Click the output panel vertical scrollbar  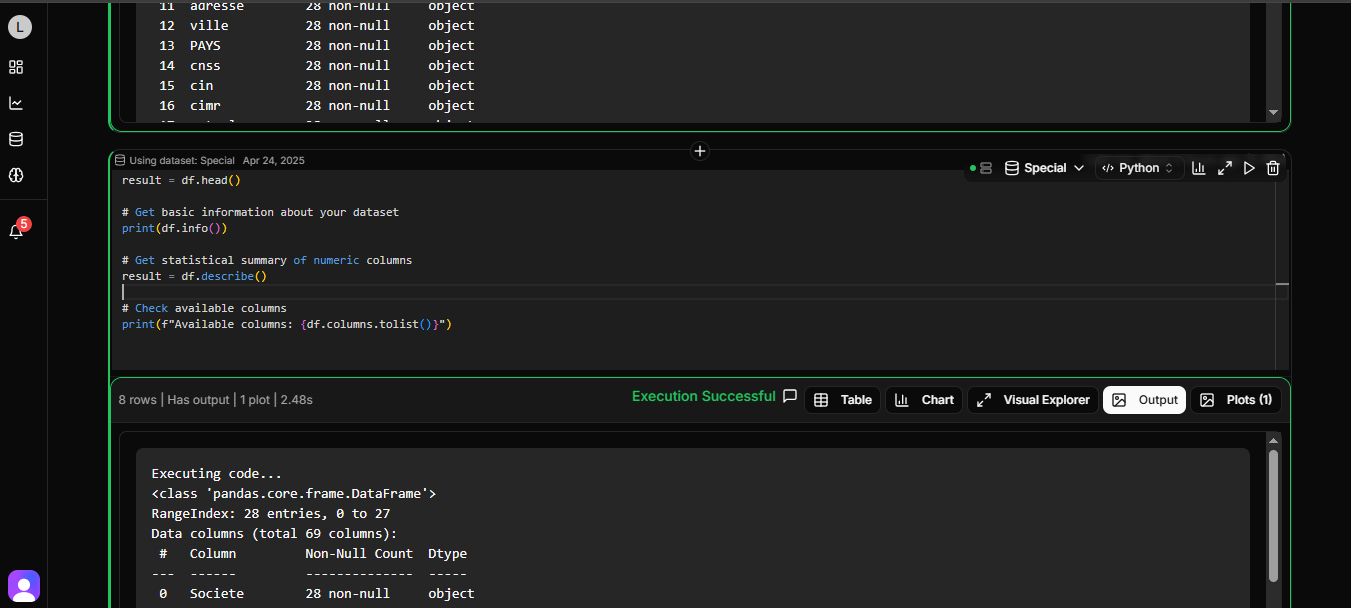click(x=1273, y=514)
